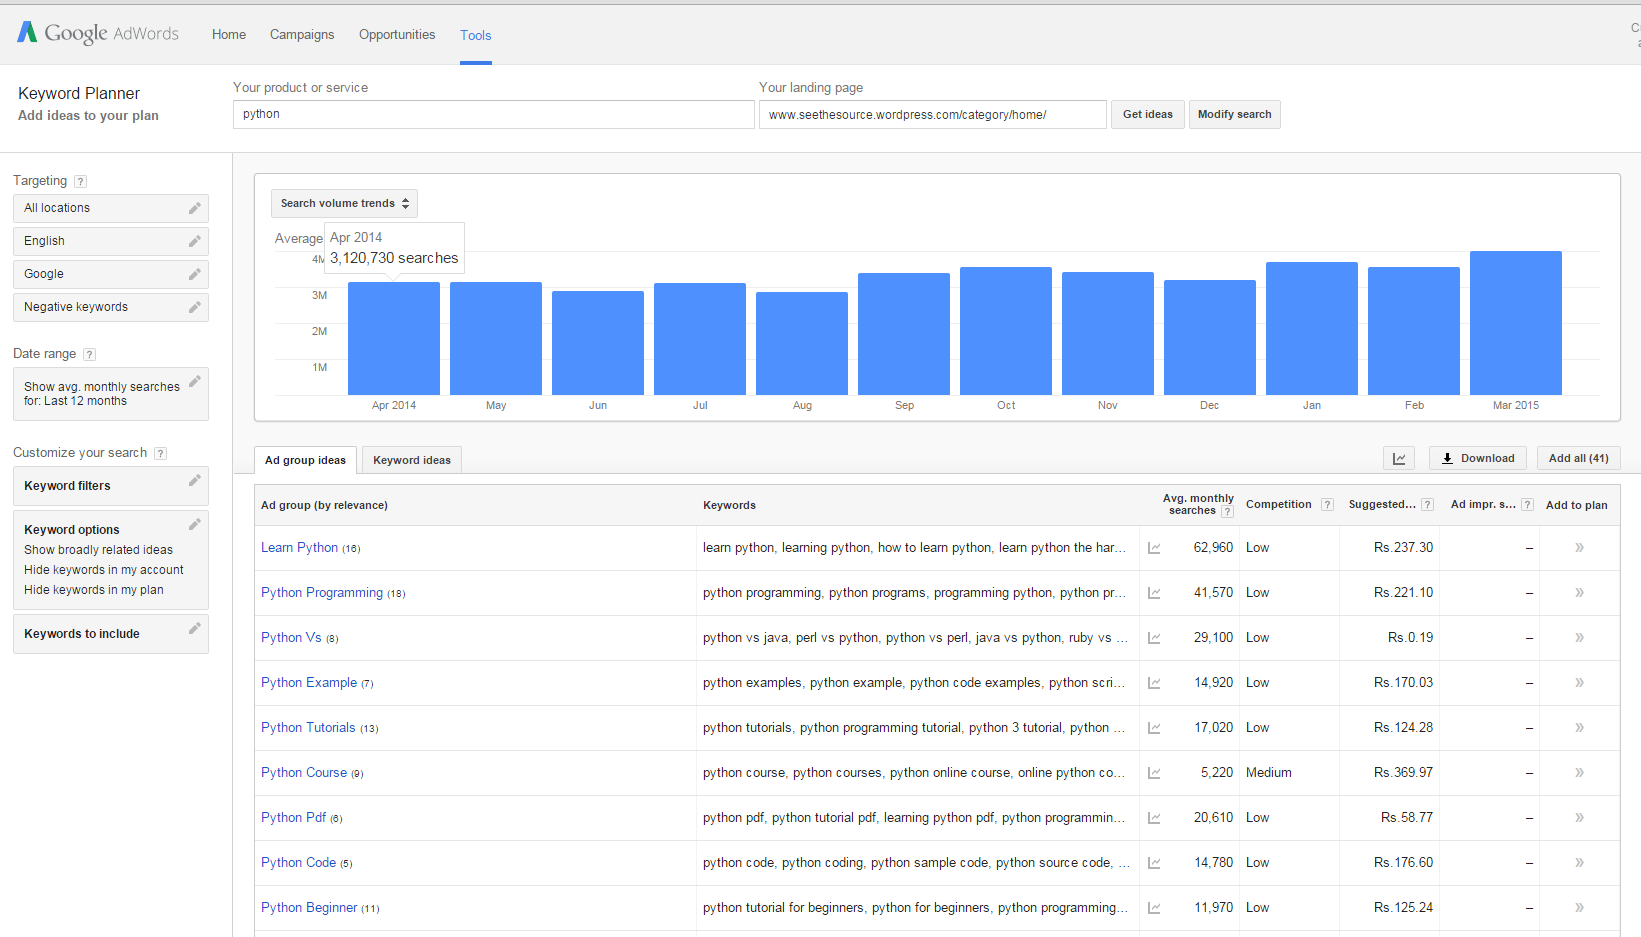Open Avg. monthly searches help icon
Viewport: 1641px width, 937px height.
tap(1227, 511)
